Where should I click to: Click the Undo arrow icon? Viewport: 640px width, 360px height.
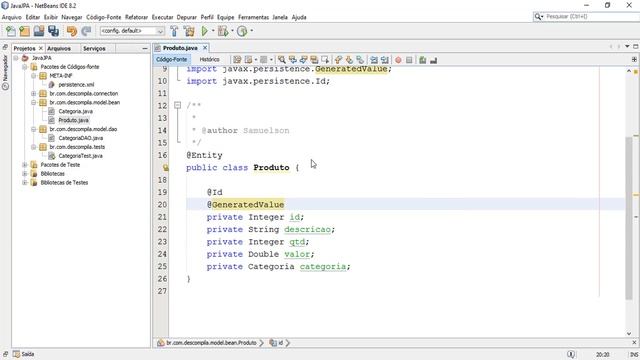[x=72, y=31]
